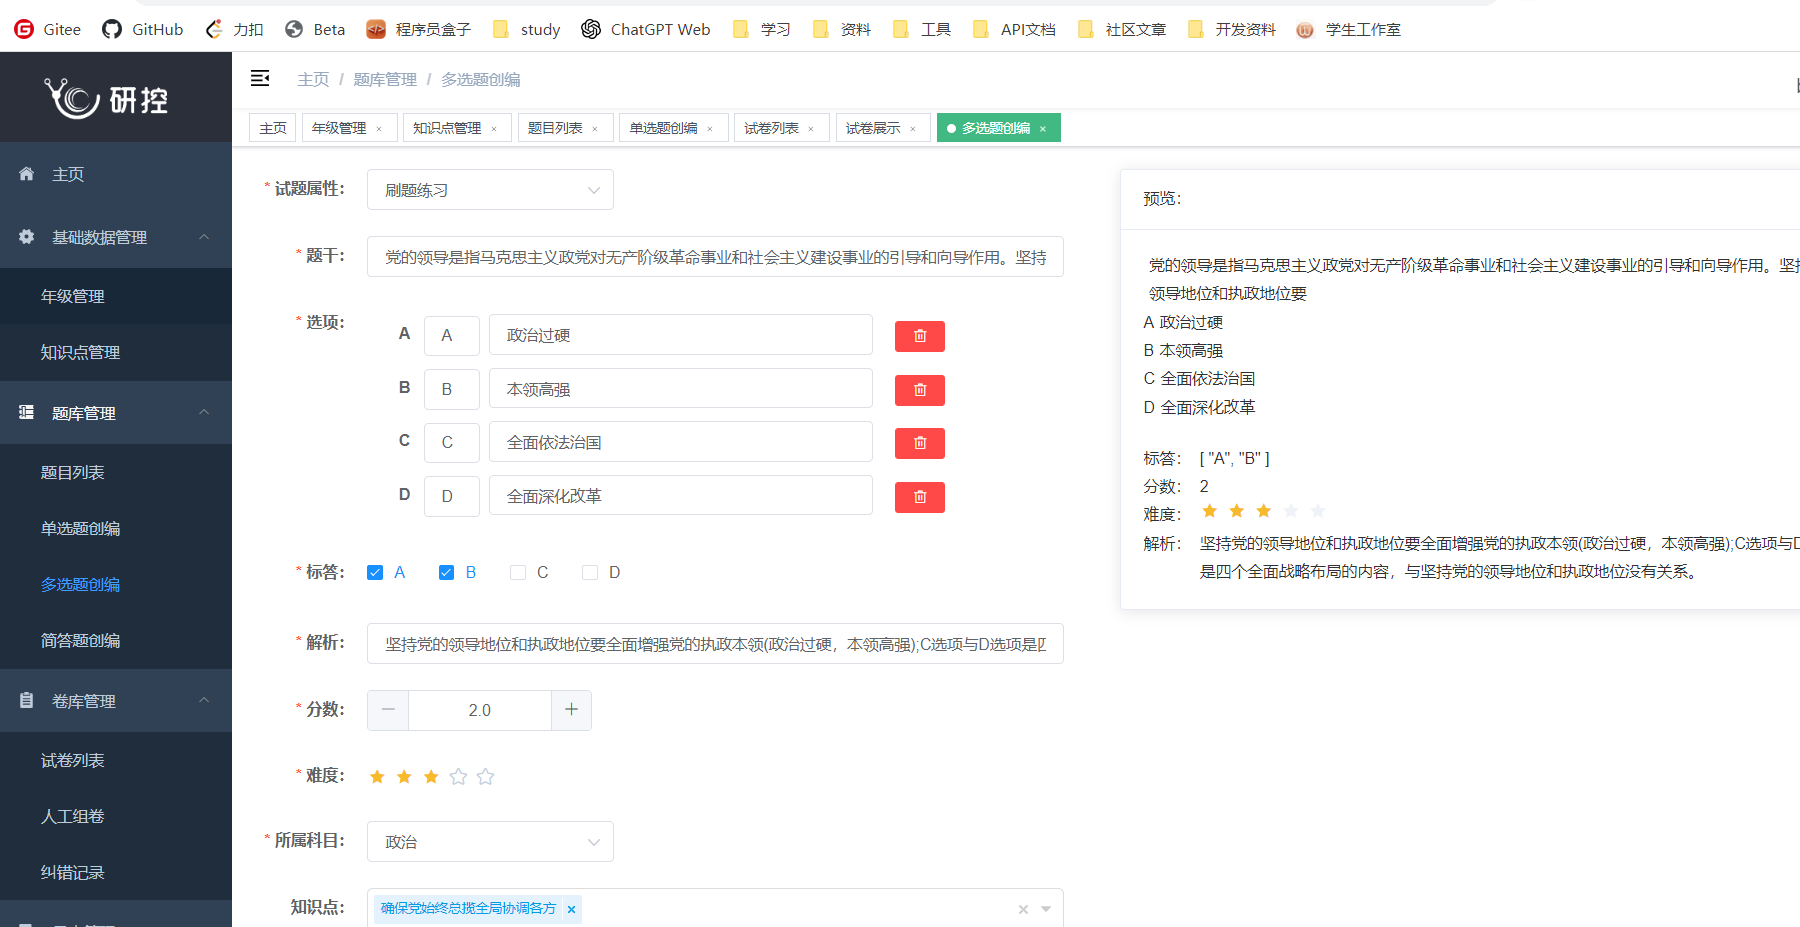Delete option C with the red trash button
The height and width of the screenshot is (927, 1800).
[920, 443]
